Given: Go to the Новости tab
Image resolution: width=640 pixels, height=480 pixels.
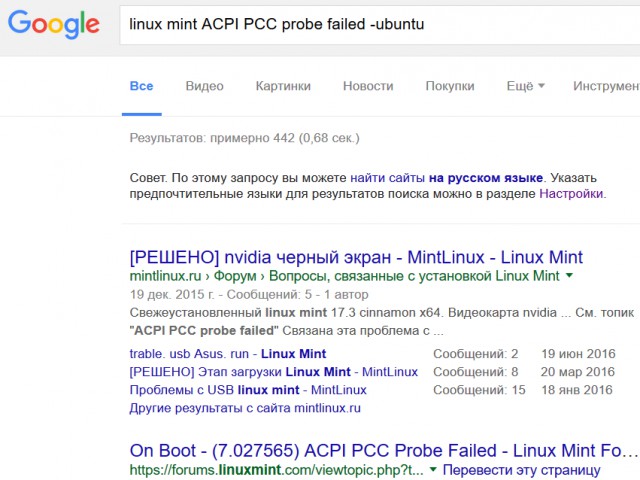Looking at the screenshot, I should (x=368, y=86).
